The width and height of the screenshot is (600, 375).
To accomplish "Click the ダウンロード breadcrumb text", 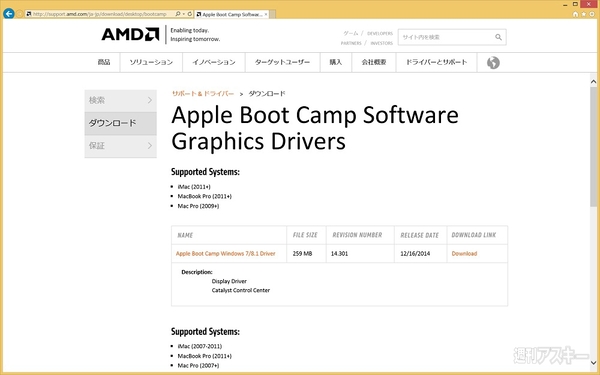I will click(x=267, y=93).
